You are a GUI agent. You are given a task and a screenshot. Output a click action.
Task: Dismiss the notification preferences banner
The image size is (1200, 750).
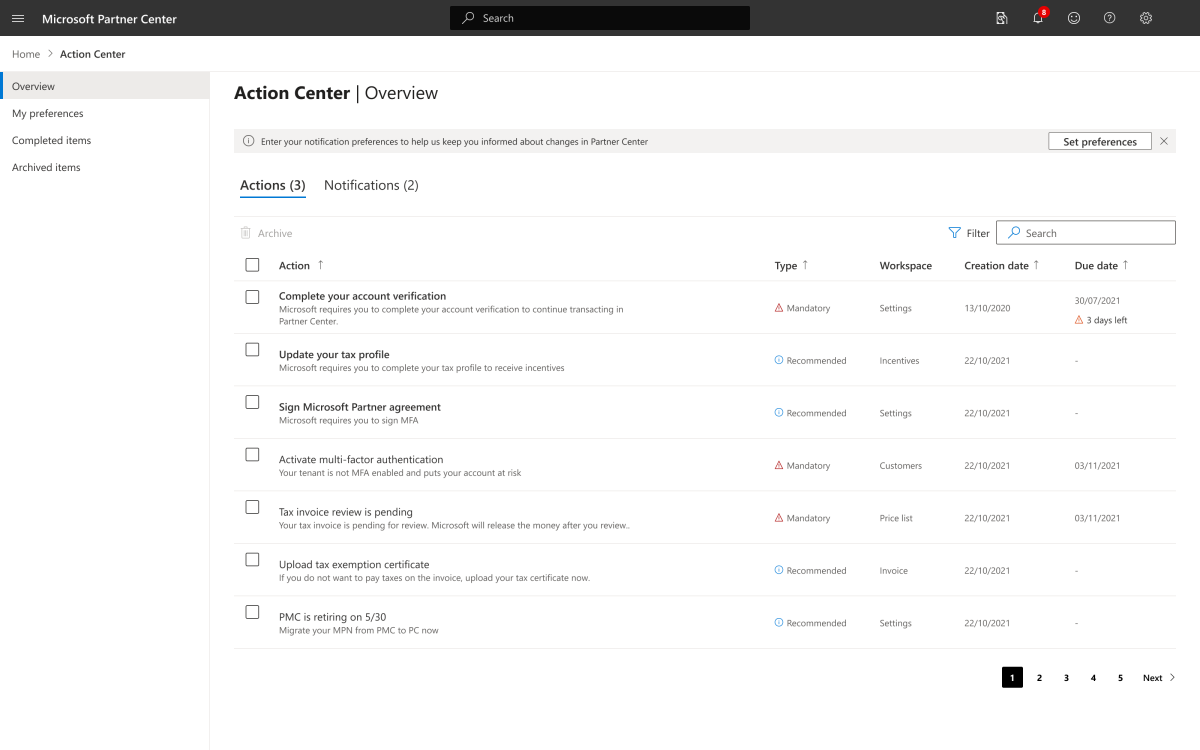[1164, 142]
